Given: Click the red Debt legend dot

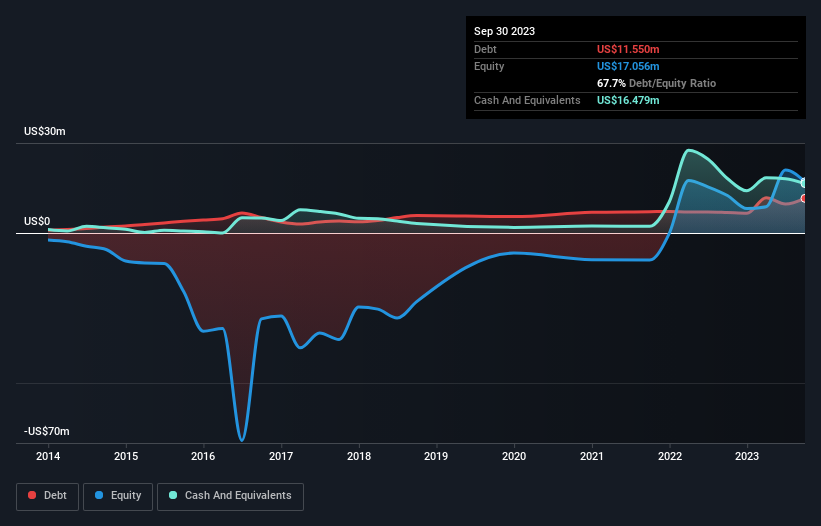Looking at the screenshot, I should pos(32,495).
